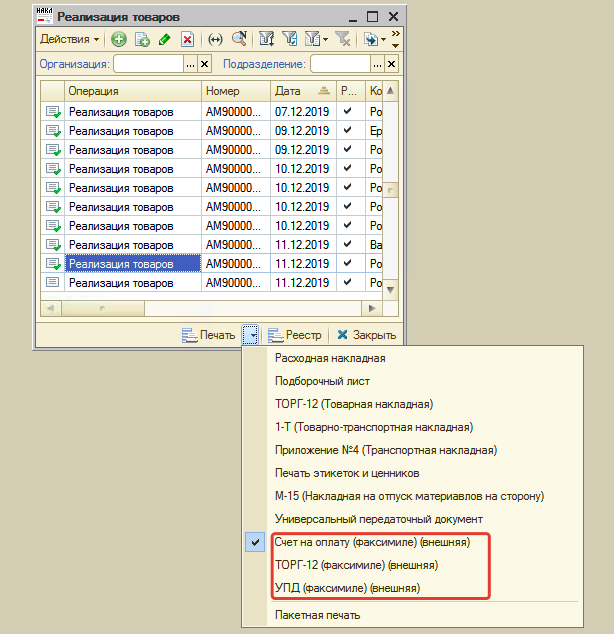The width and height of the screenshot is (614, 634).
Task: Click the Подразделение input field
Action: pyautogui.click(x=340, y=64)
